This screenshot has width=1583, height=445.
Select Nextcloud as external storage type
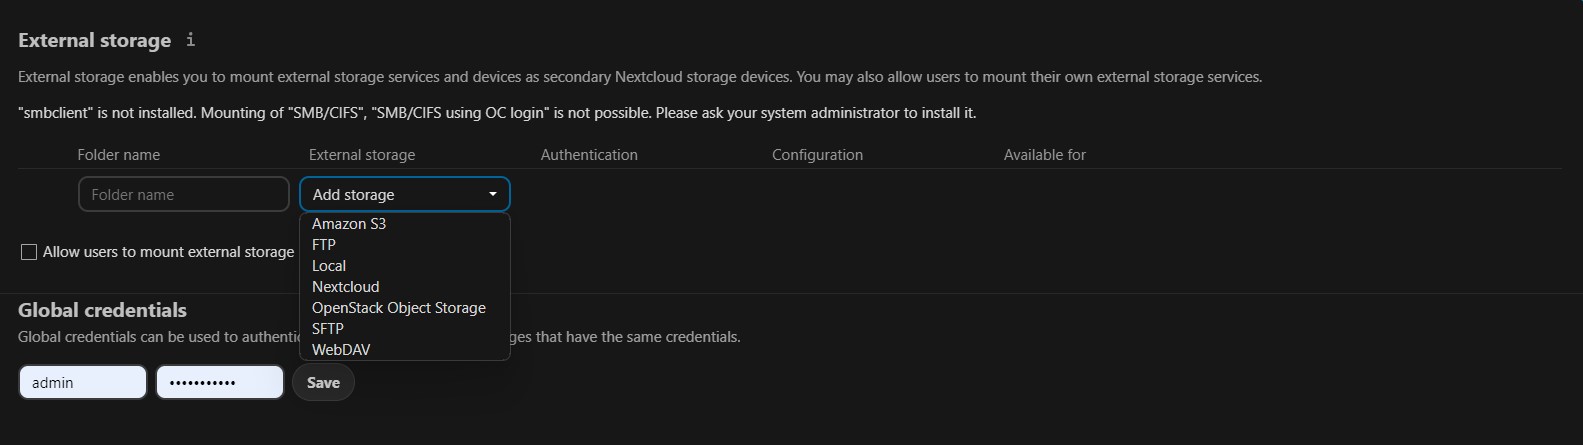point(346,287)
